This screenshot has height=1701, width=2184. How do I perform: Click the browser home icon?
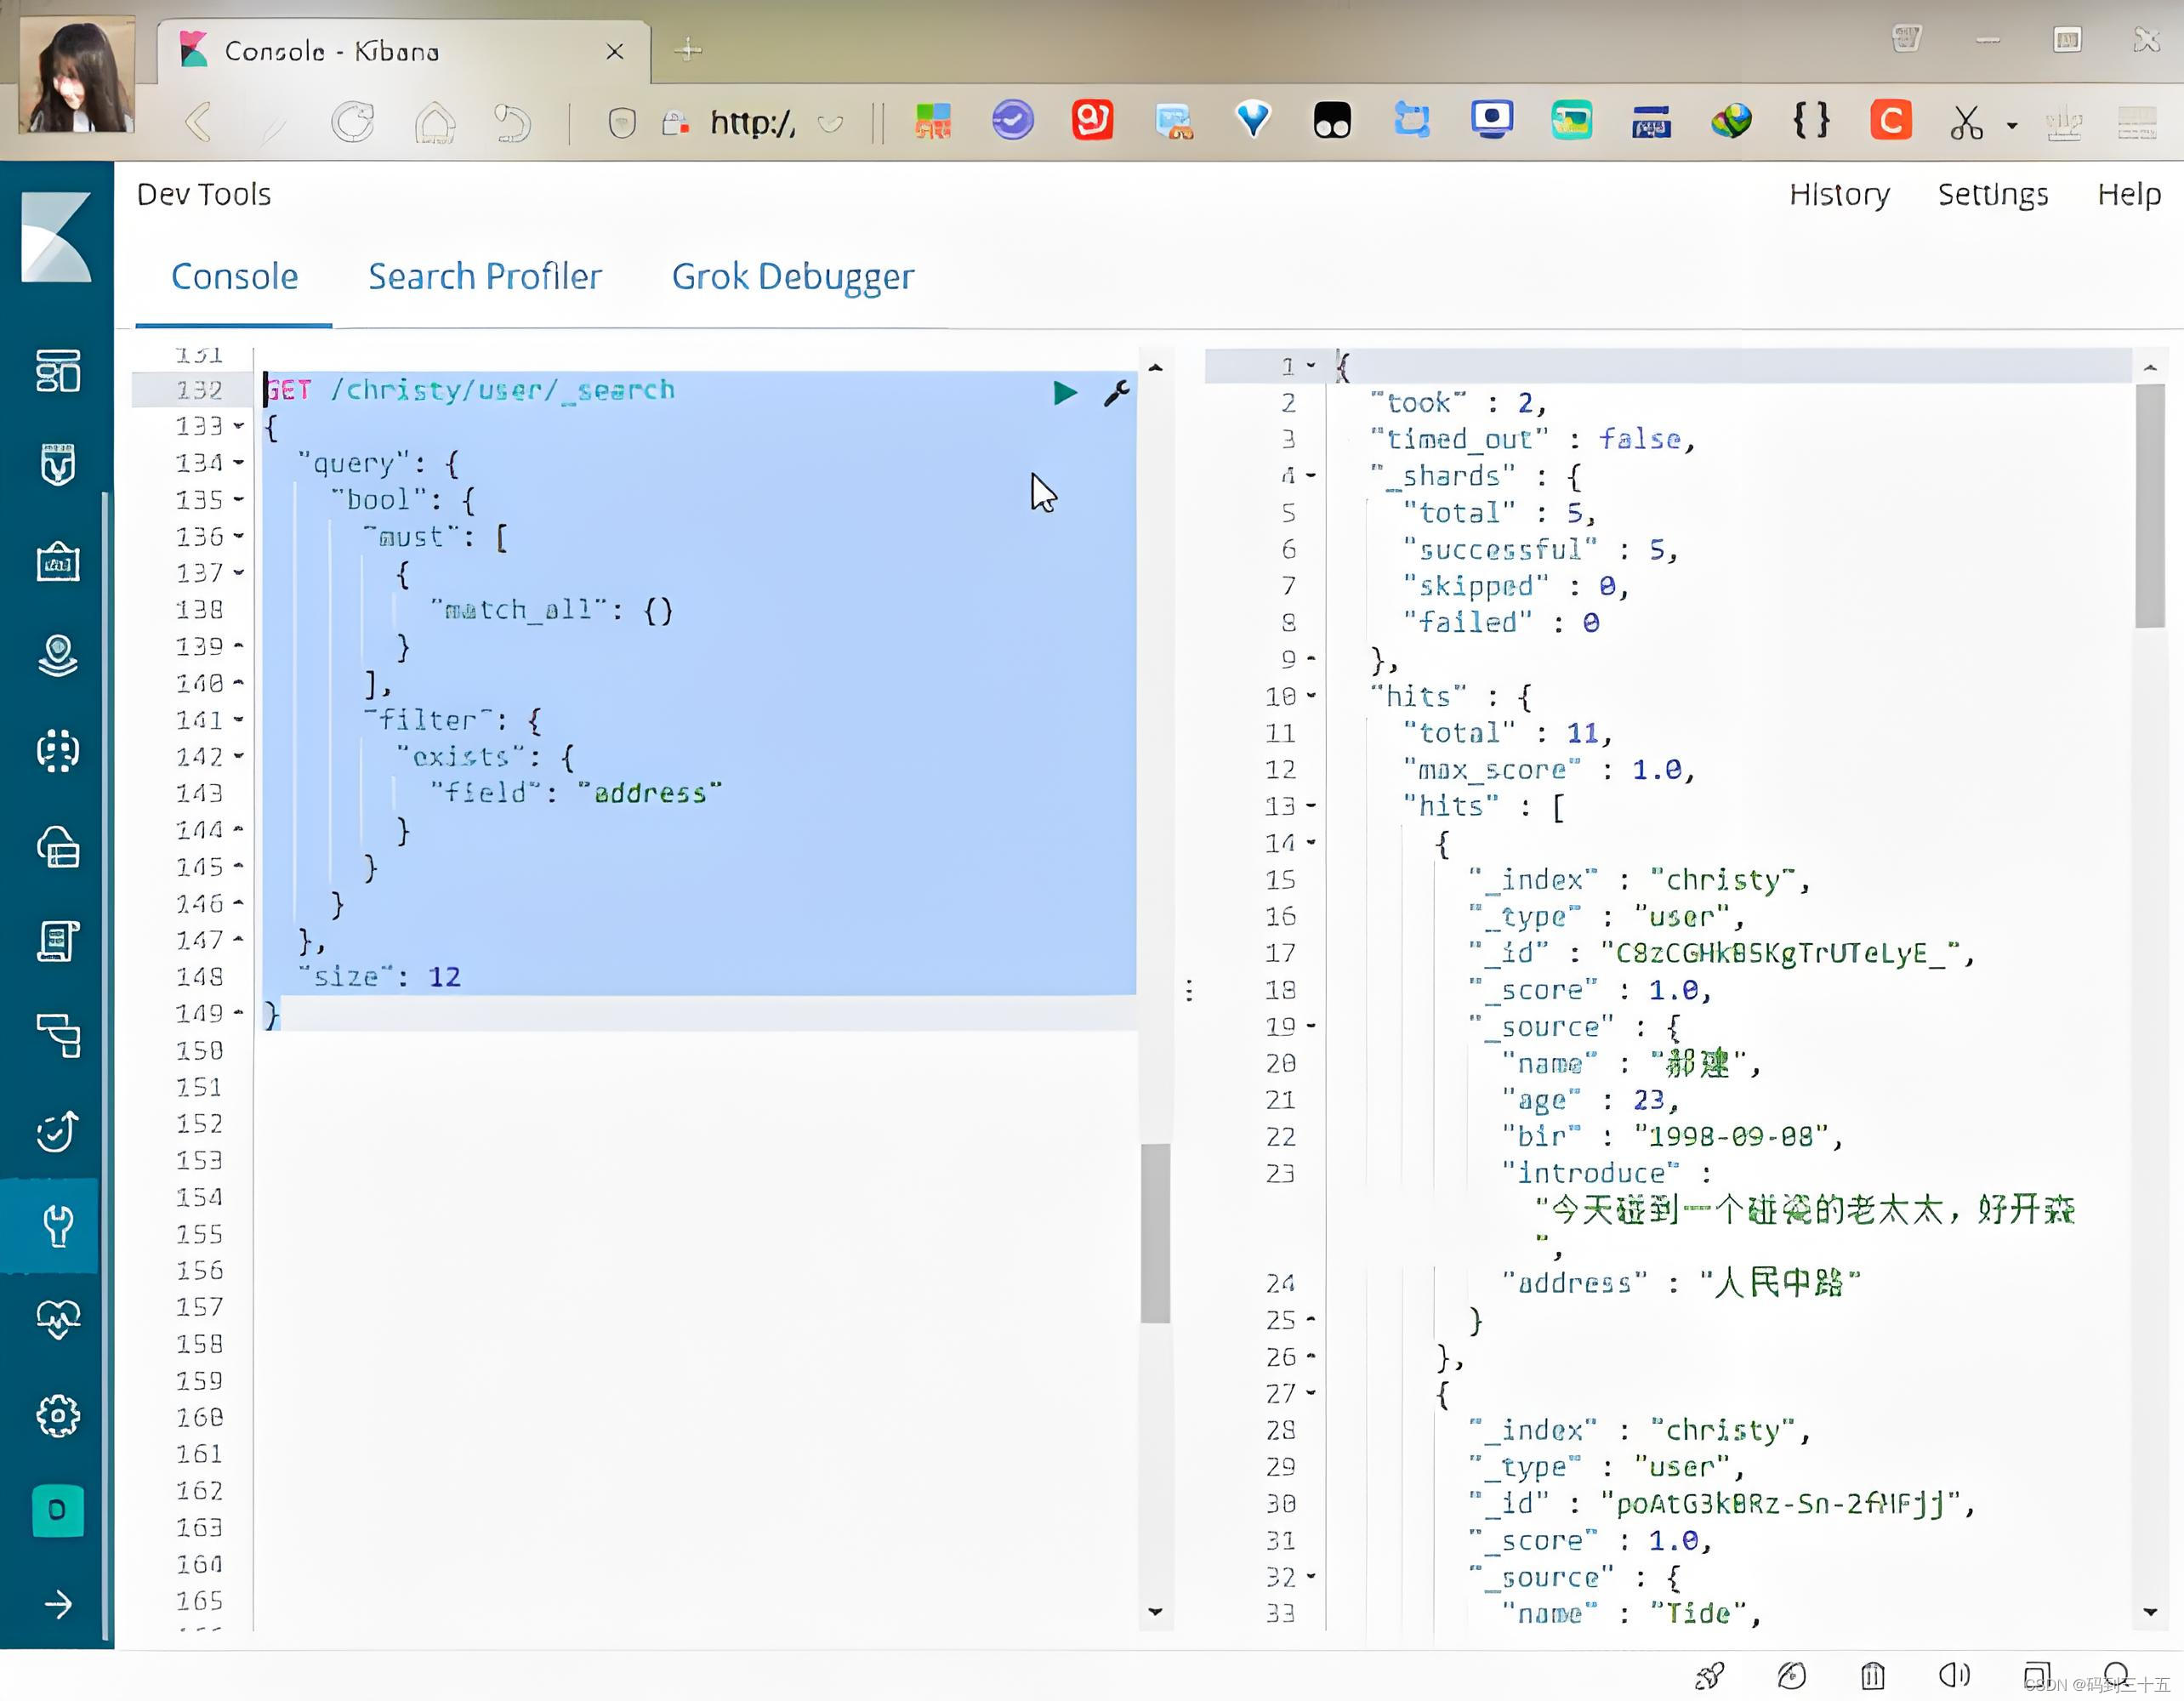point(435,123)
